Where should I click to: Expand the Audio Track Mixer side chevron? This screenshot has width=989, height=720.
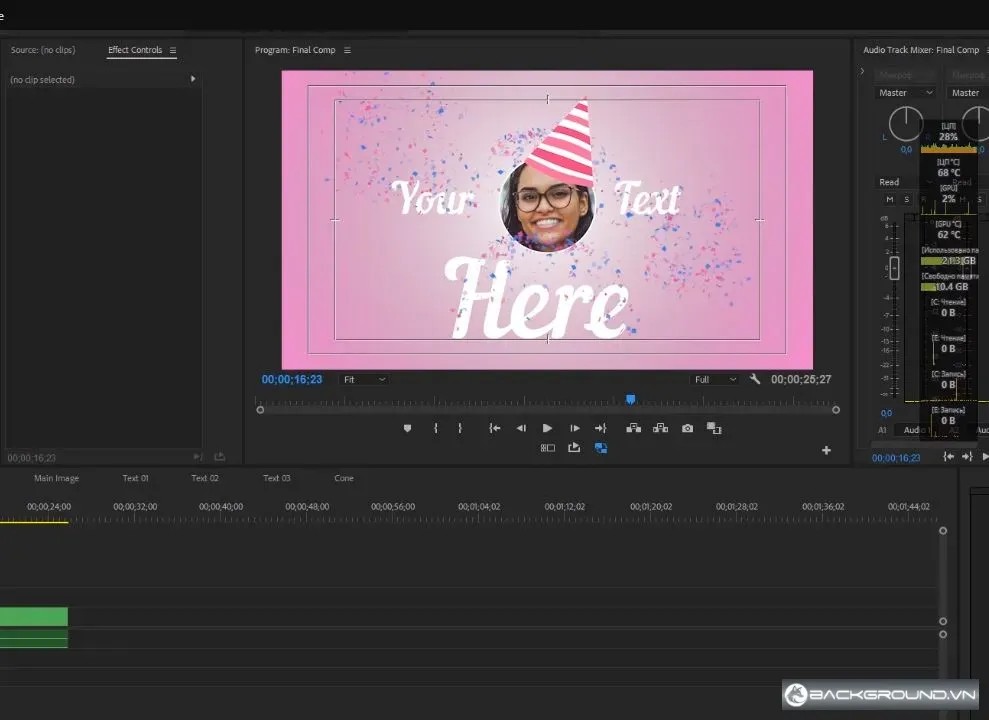point(862,71)
